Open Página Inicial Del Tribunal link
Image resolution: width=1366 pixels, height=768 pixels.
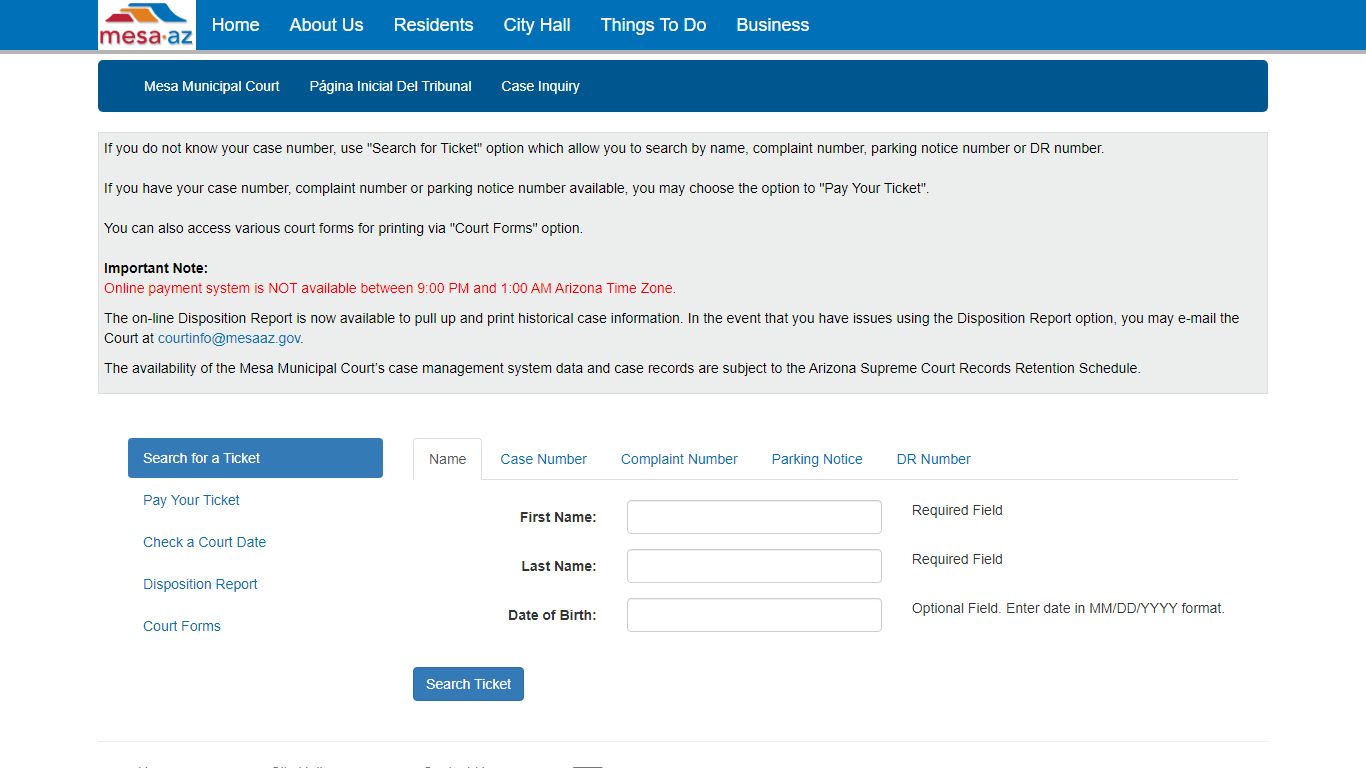tap(390, 86)
